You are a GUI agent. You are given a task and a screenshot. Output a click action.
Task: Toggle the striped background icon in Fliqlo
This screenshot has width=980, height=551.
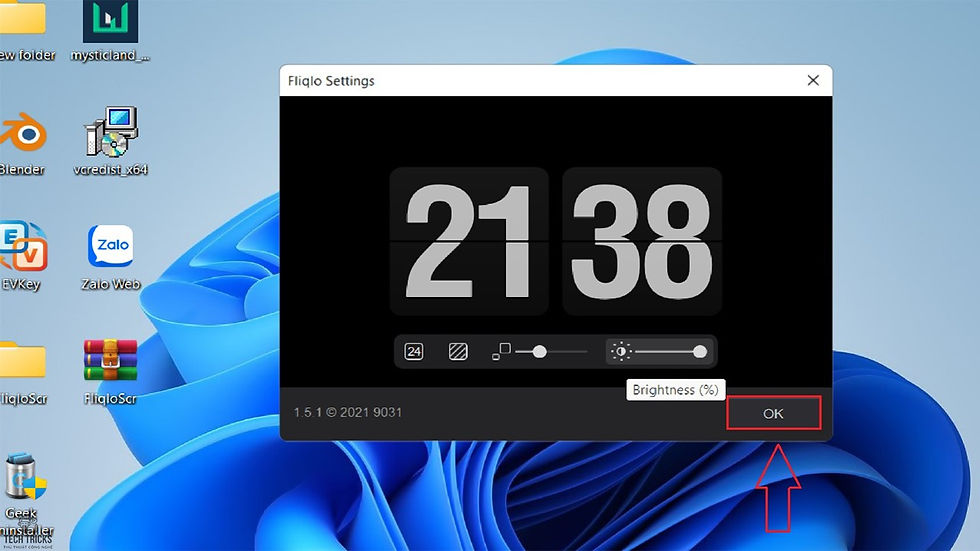[458, 352]
